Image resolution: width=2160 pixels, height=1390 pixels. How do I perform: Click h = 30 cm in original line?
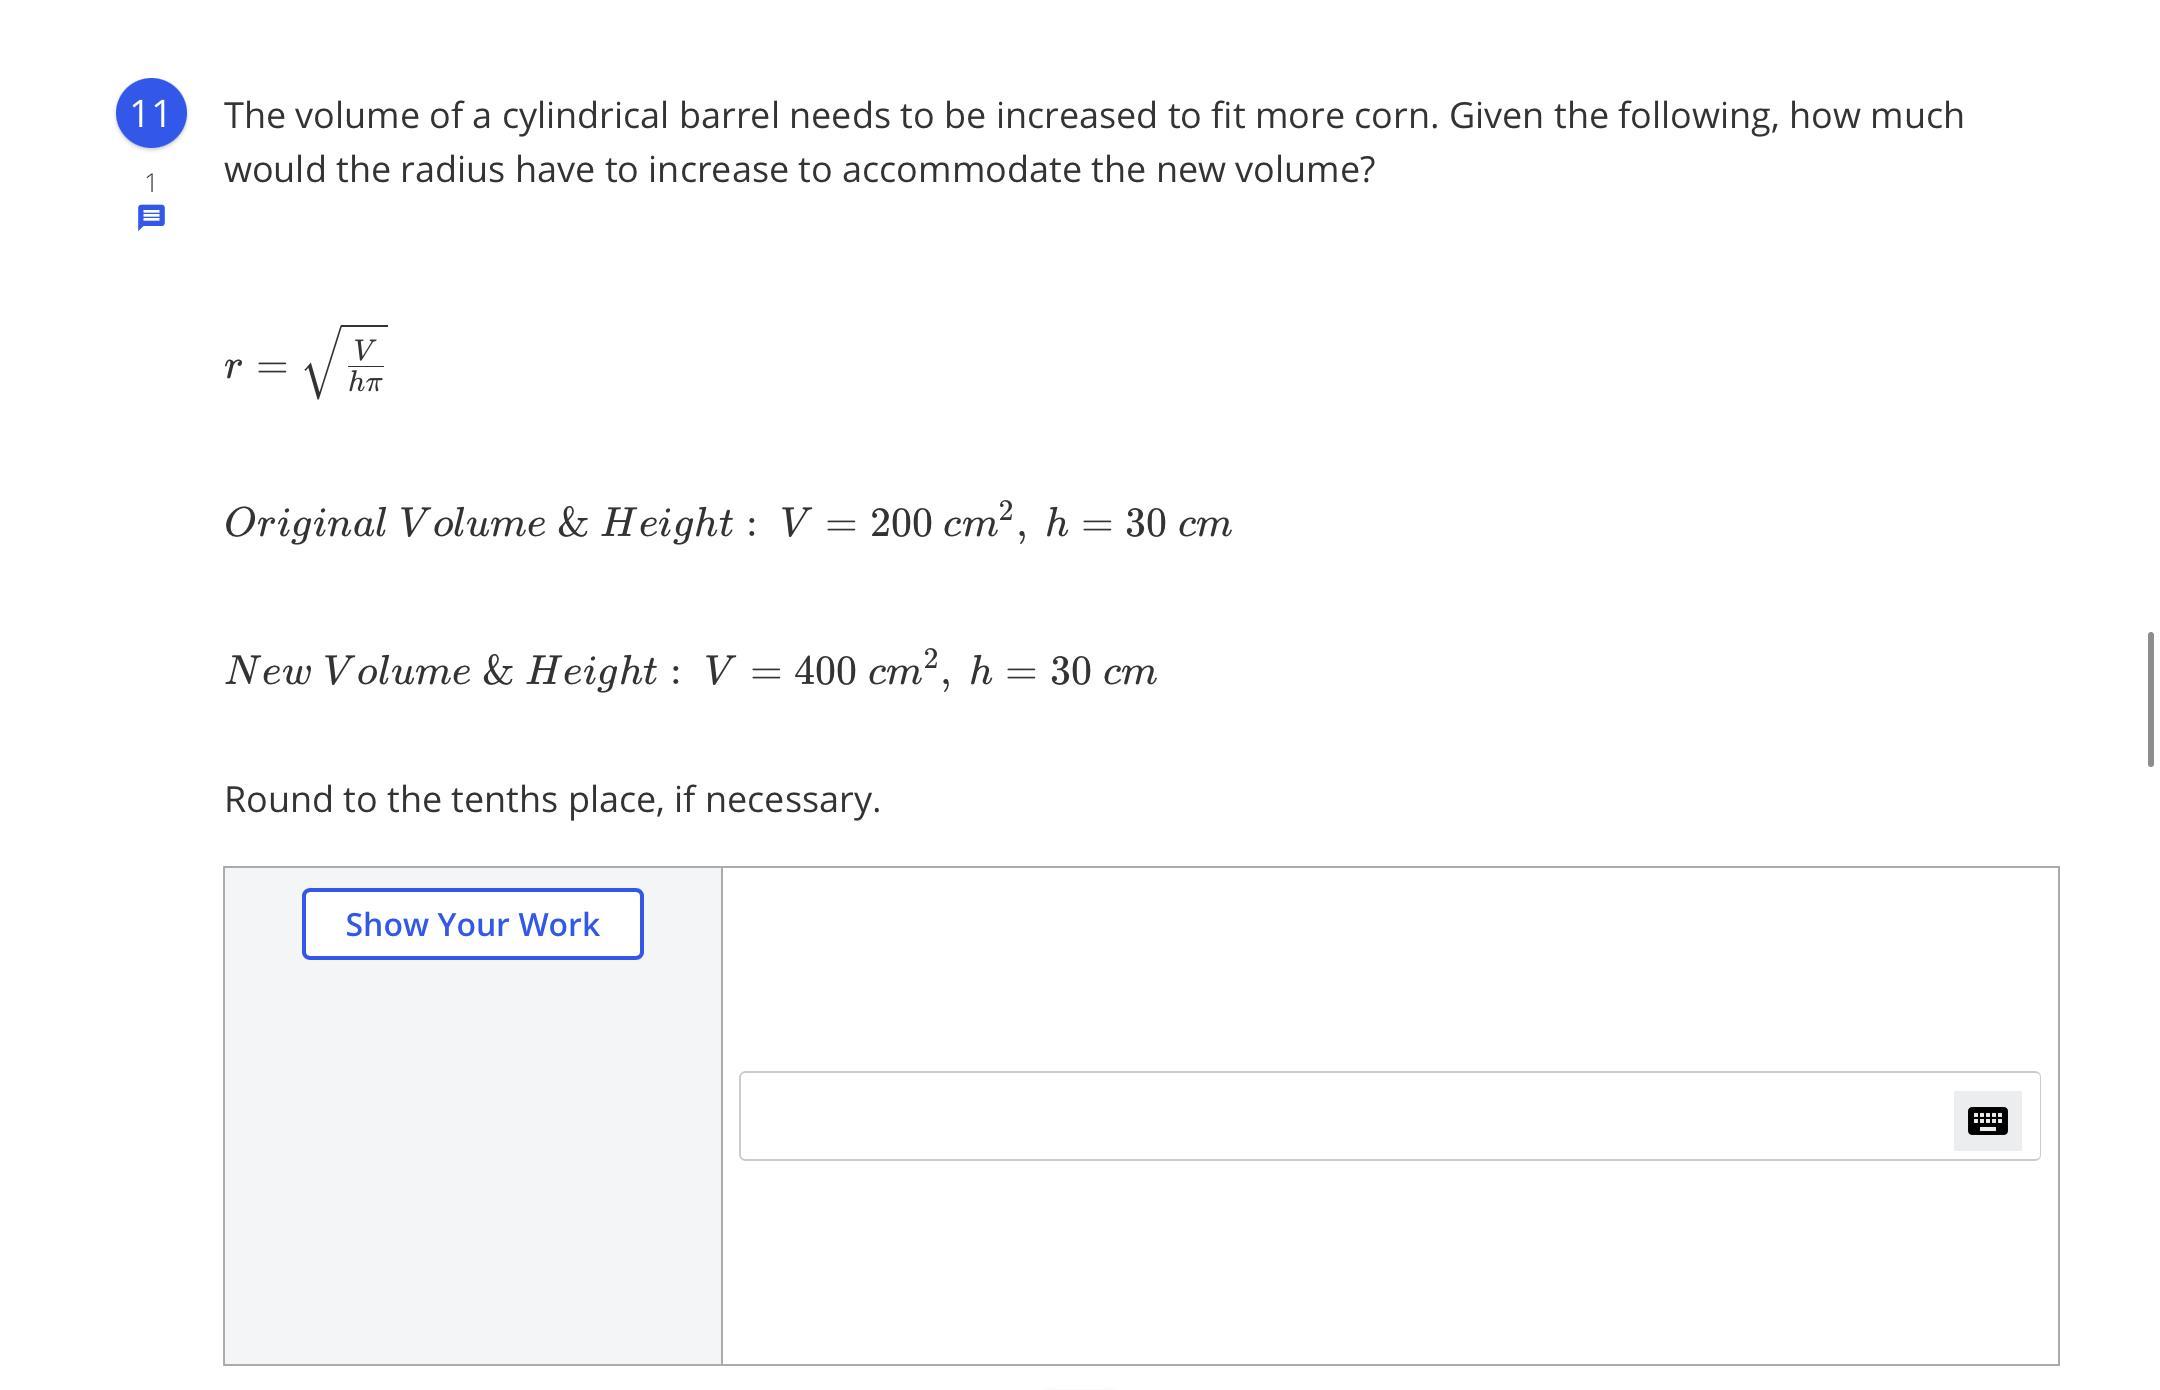tap(1138, 523)
